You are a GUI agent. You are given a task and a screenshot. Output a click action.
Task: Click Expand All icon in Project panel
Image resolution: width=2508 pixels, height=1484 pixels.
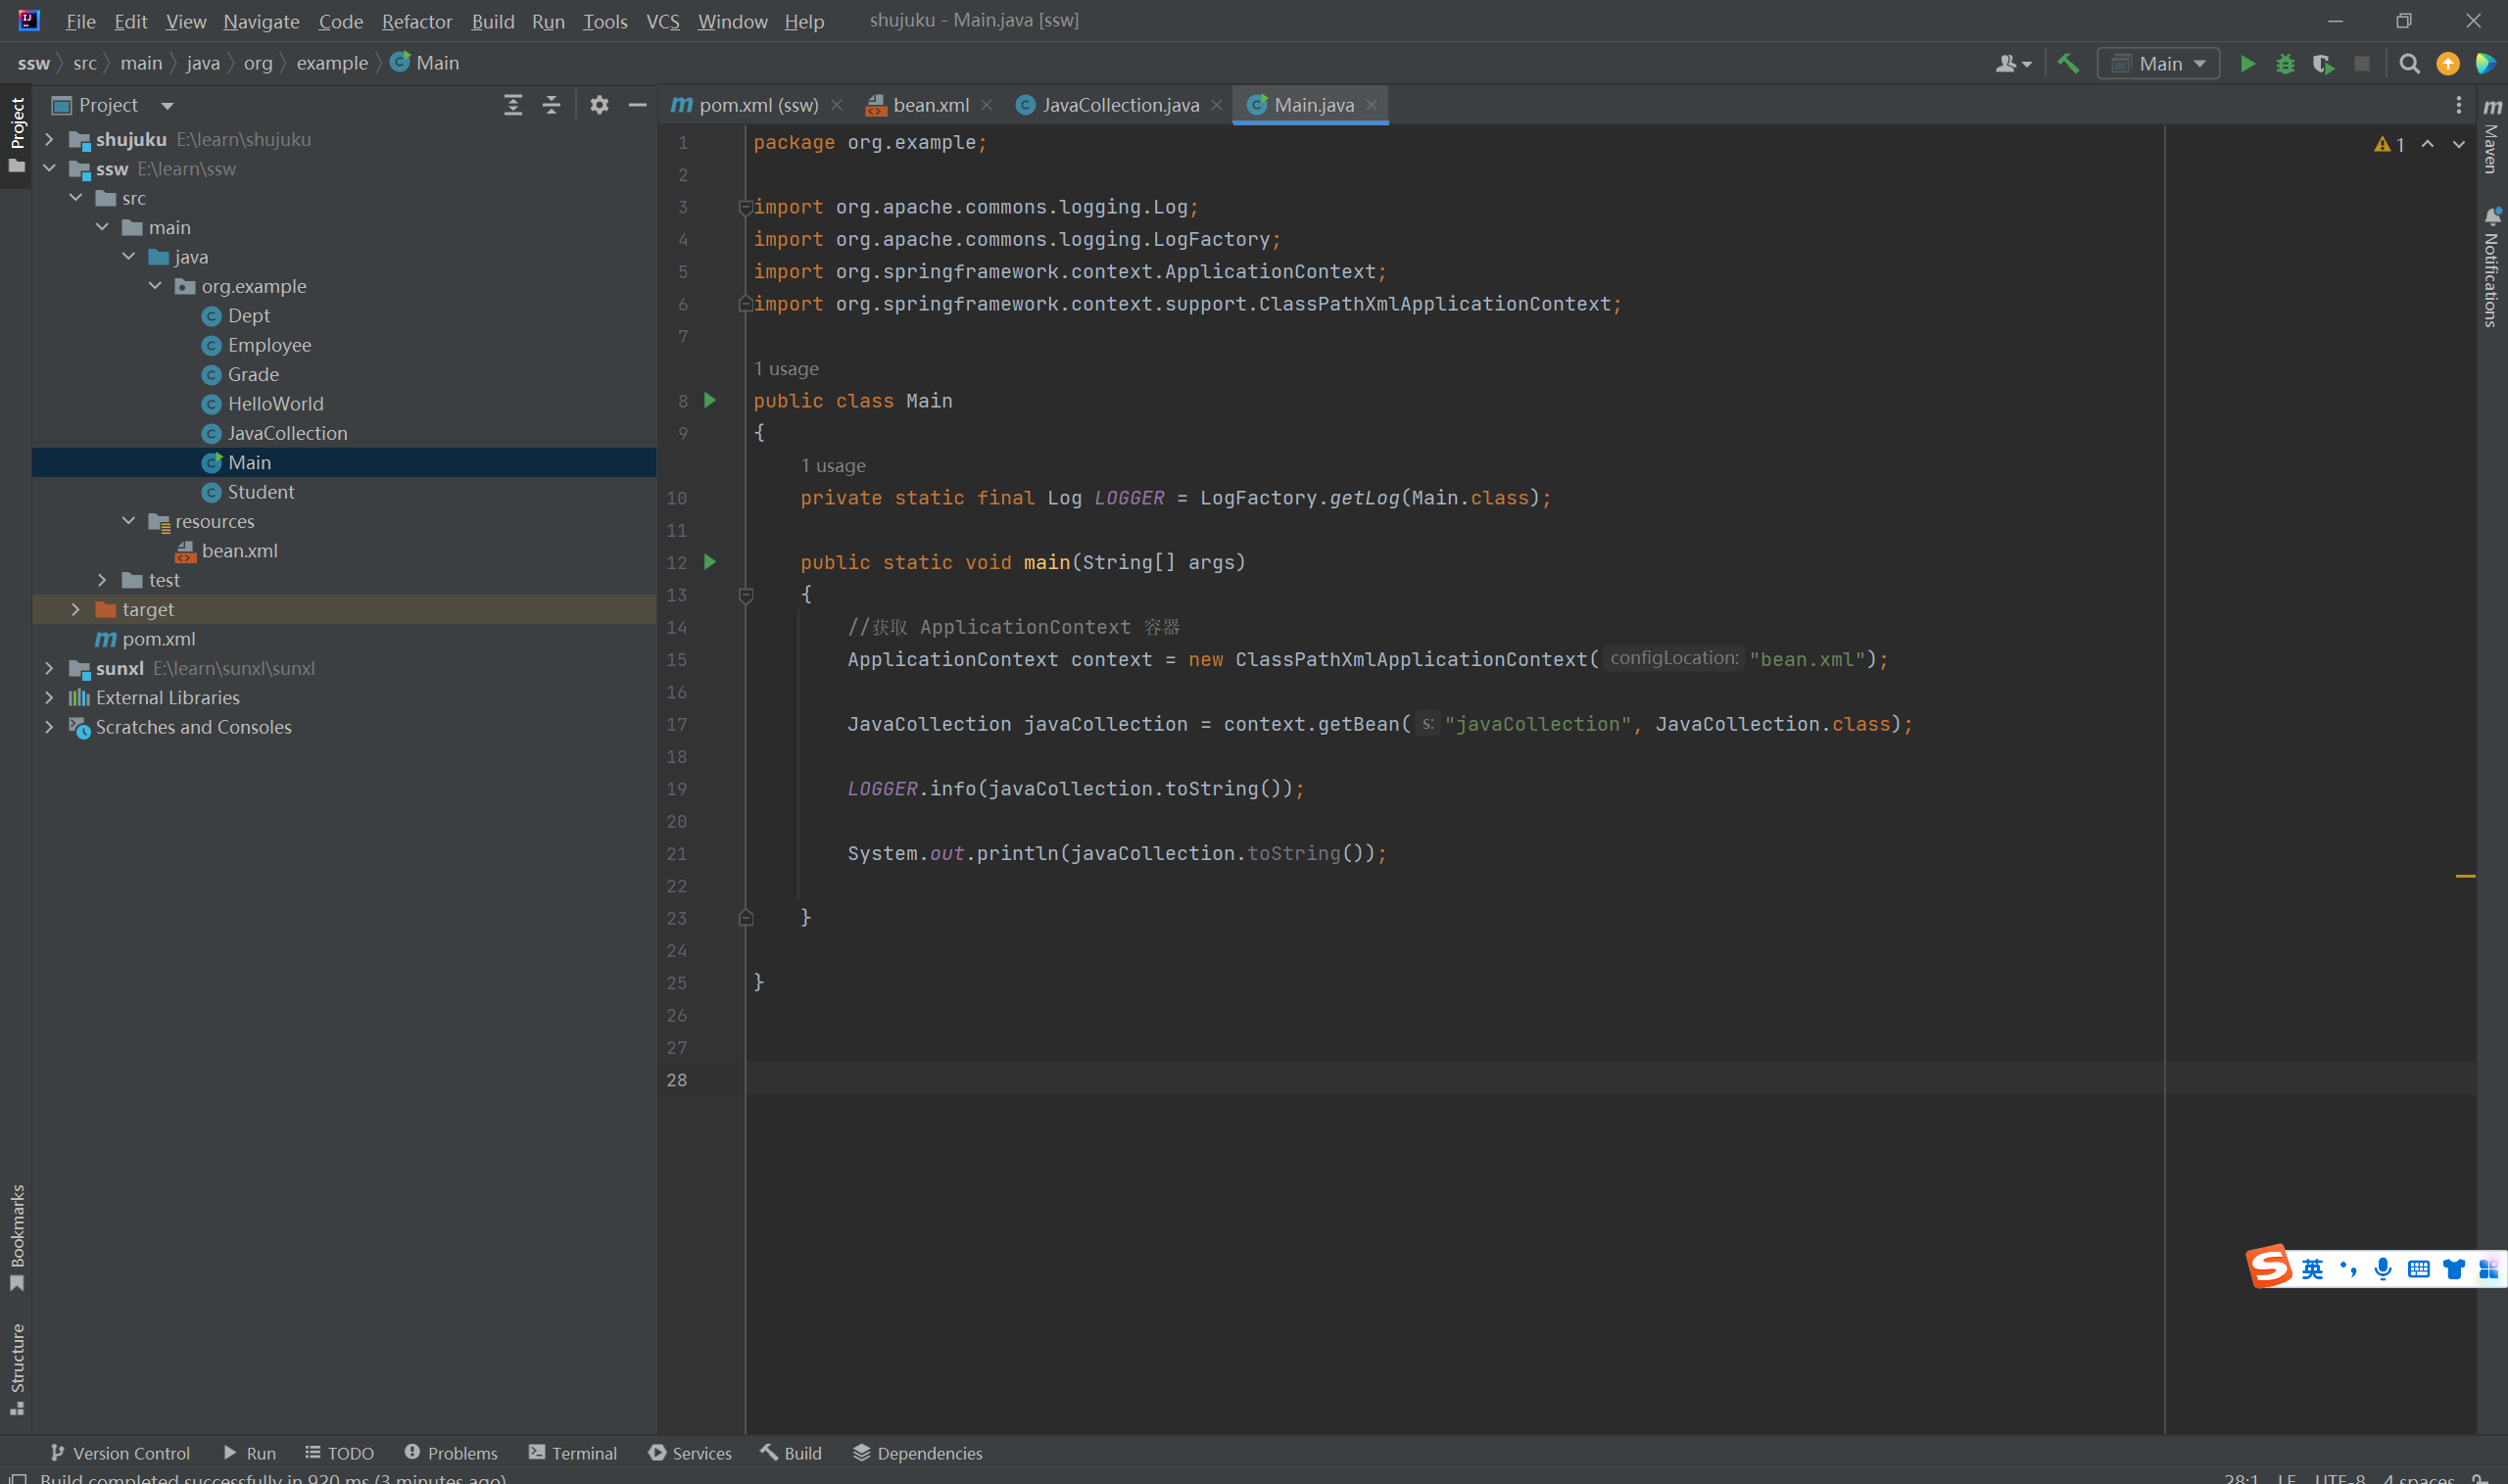513,105
